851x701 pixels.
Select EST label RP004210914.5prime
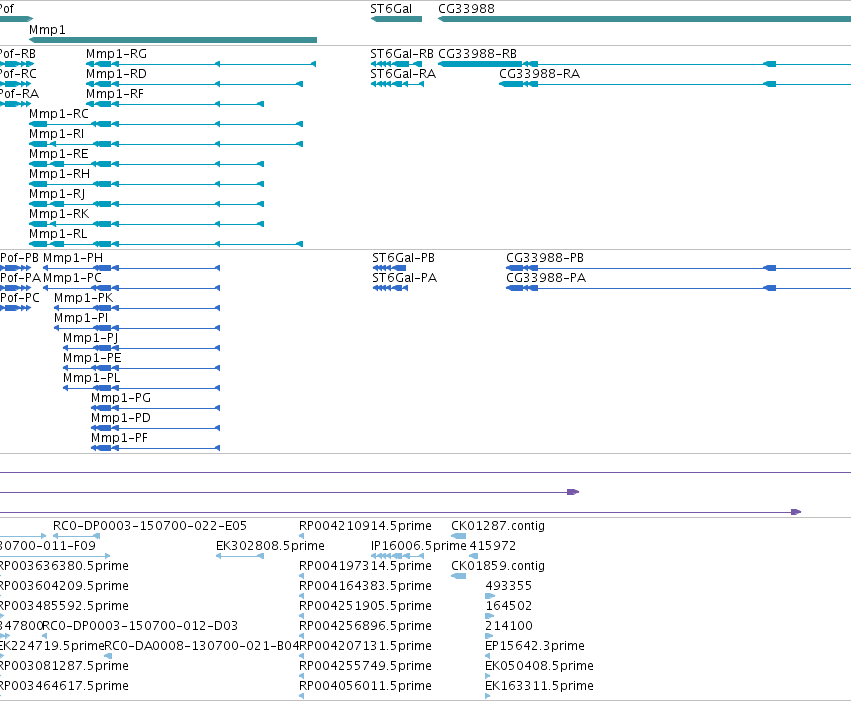coord(365,526)
